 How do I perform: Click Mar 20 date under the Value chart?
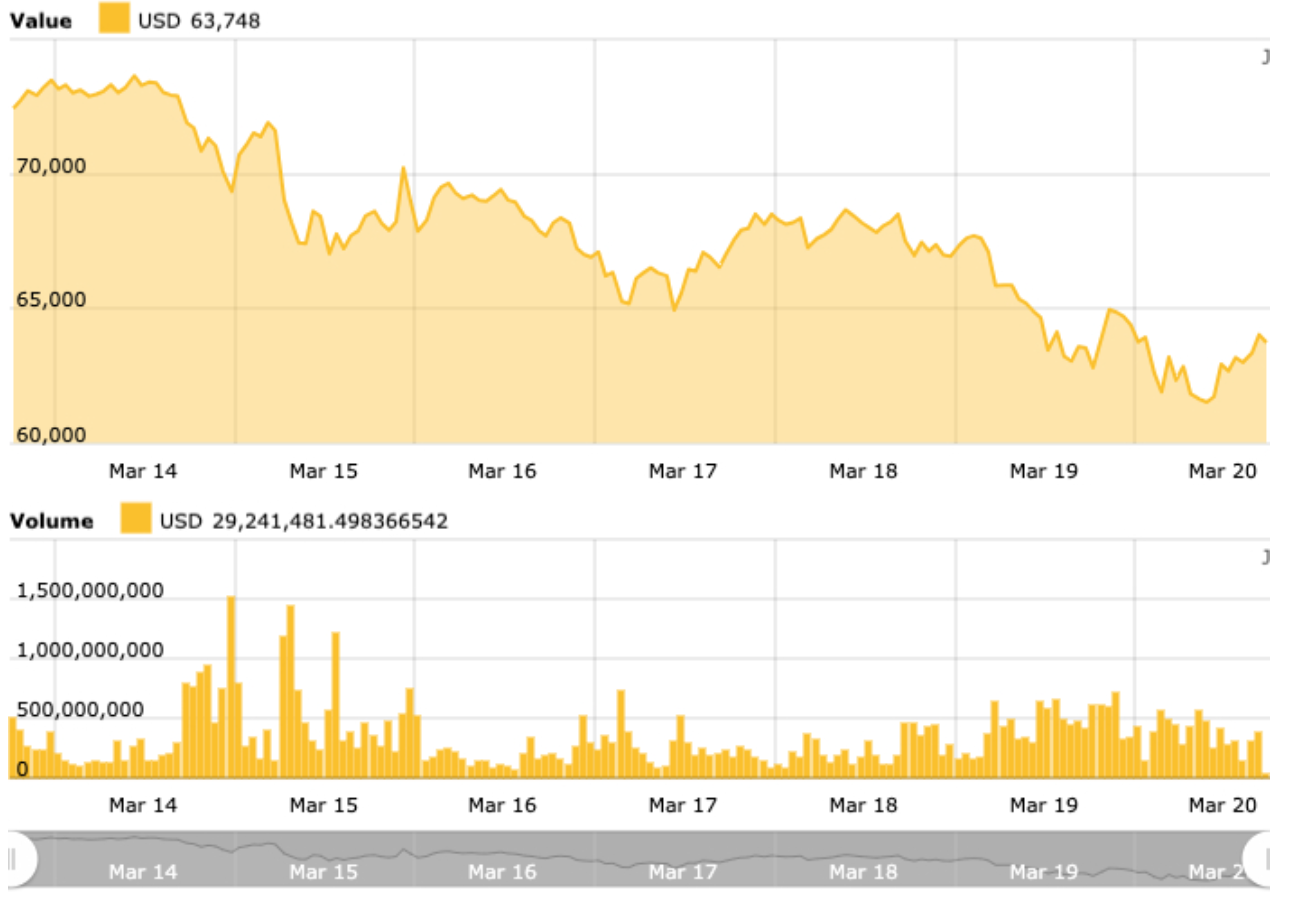(1222, 470)
